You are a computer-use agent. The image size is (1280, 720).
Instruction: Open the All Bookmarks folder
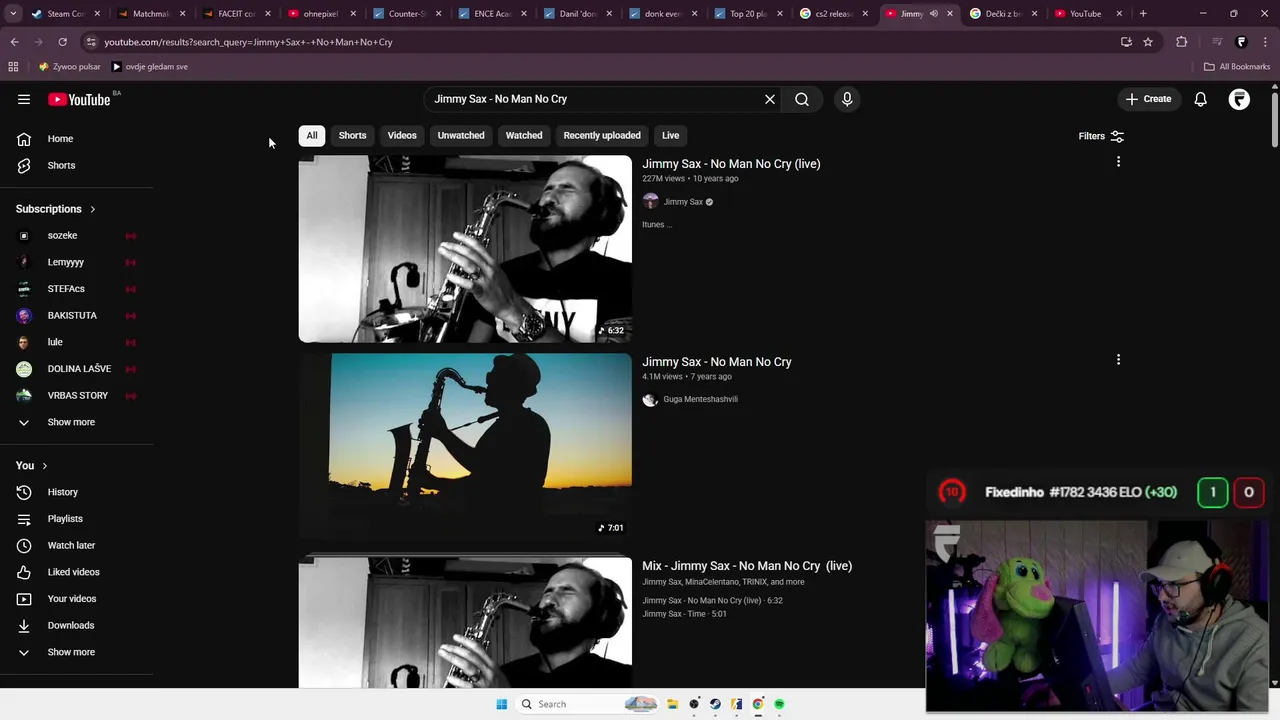[1237, 67]
